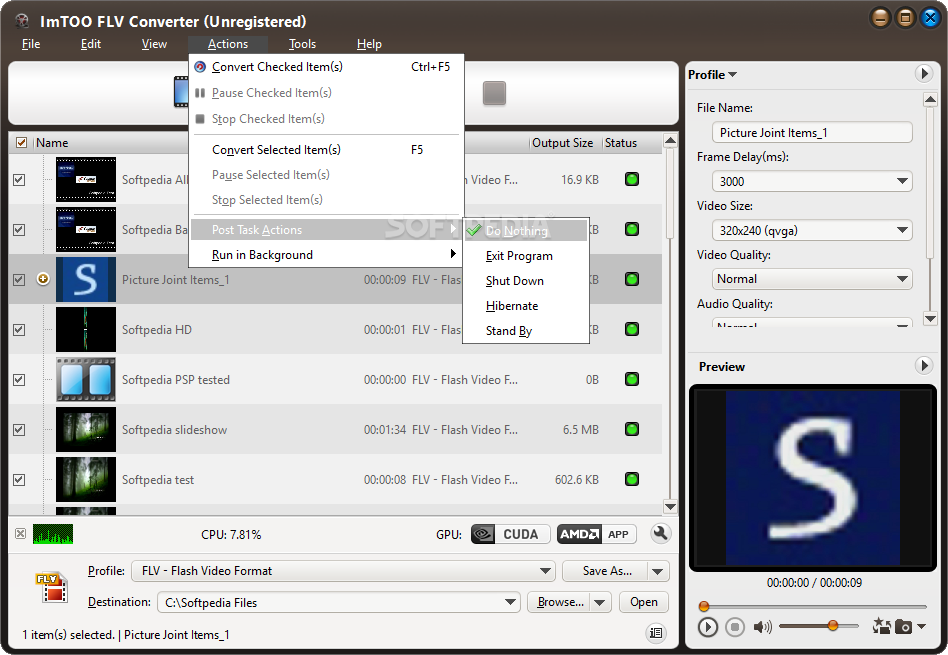Open the Save As arrow dropdown

coord(658,571)
